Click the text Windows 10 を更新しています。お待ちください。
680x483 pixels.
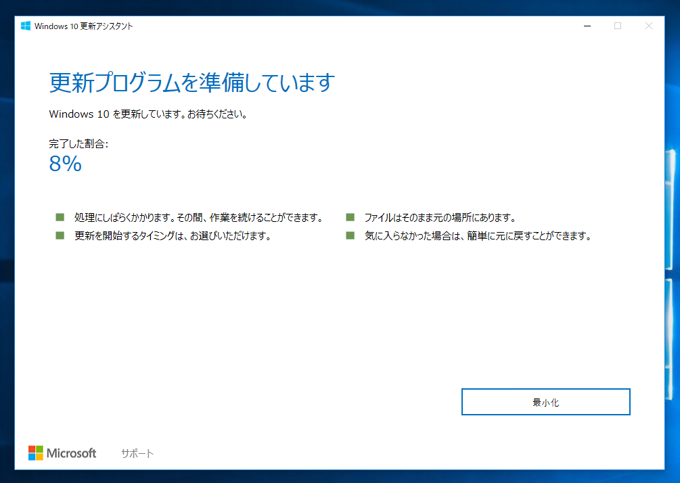[148, 114]
